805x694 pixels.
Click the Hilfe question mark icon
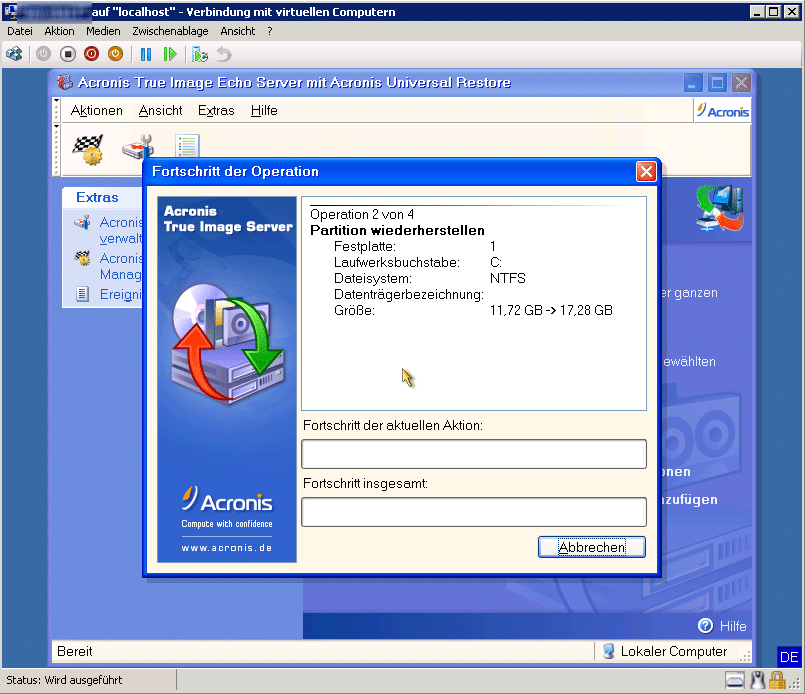coord(705,626)
